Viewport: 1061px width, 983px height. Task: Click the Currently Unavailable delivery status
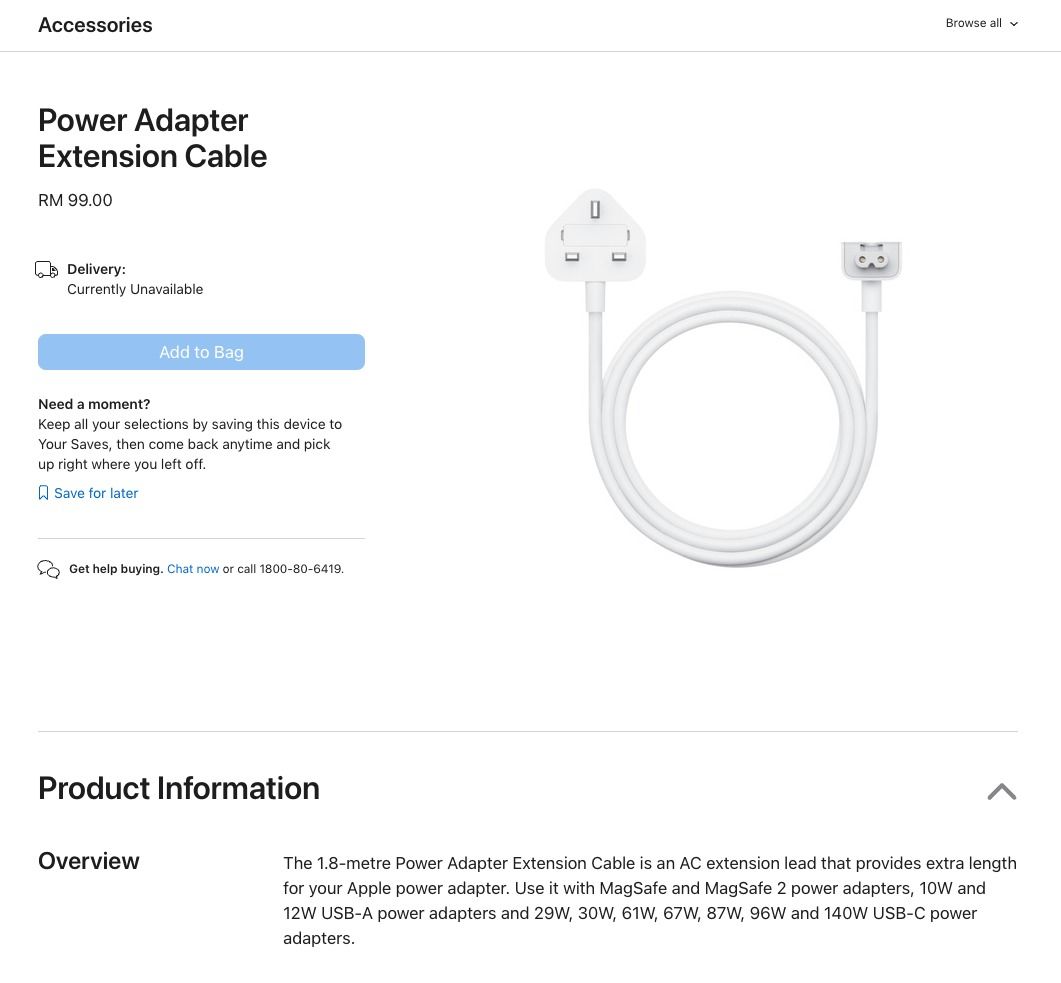135,289
